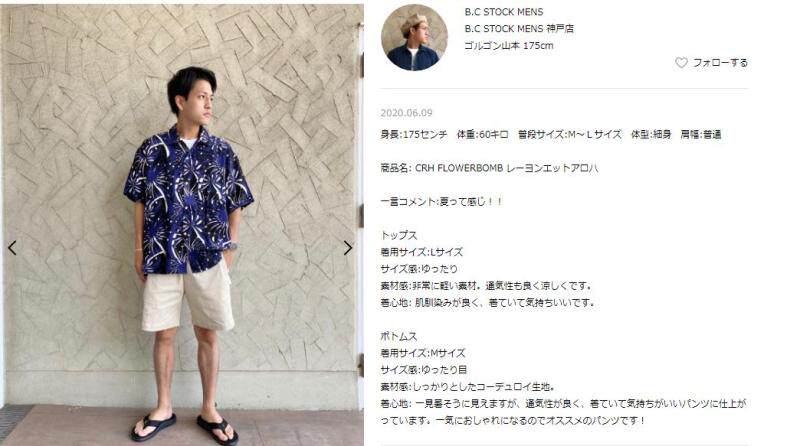Open the B.C STOCK MENS brand link
This screenshot has height=446, width=800.
click(x=504, y=12)
